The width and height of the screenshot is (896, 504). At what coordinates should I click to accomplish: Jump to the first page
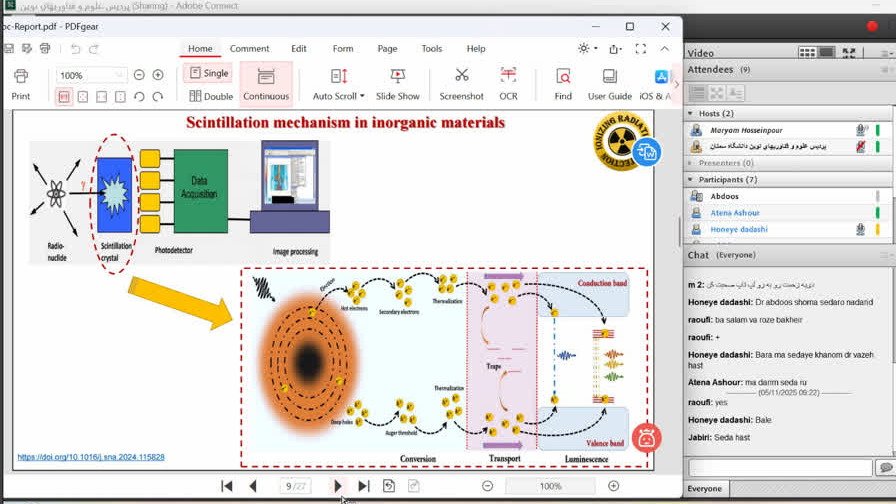click(x=227, y=486)
